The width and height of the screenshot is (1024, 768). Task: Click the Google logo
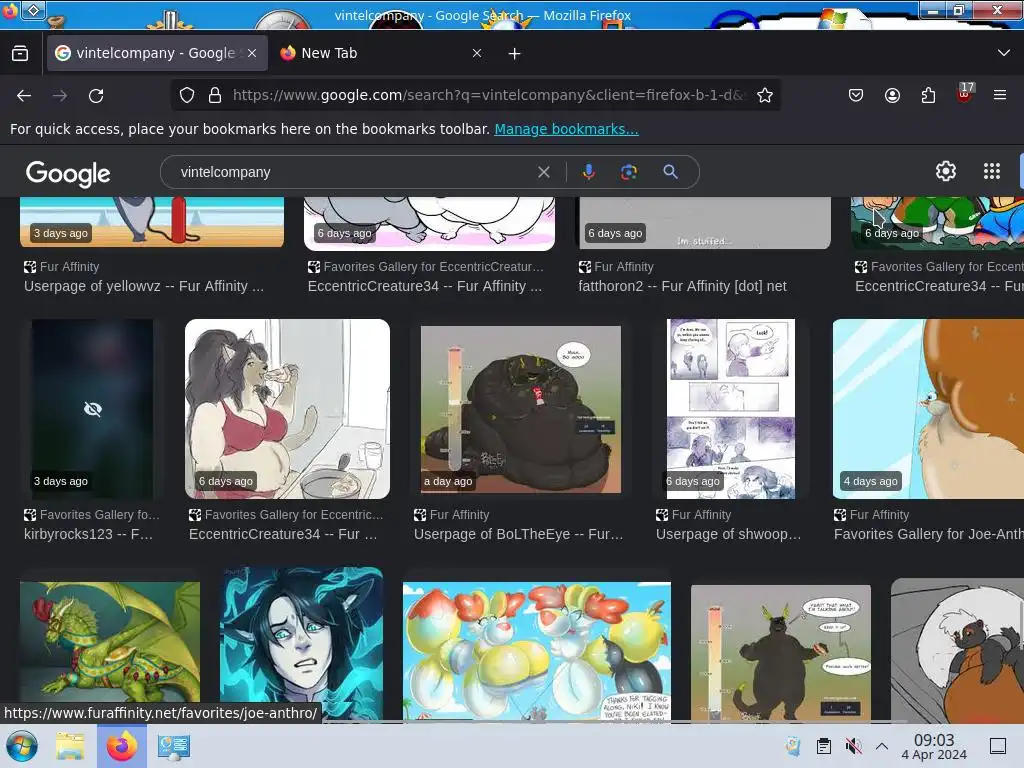point(68,173)
